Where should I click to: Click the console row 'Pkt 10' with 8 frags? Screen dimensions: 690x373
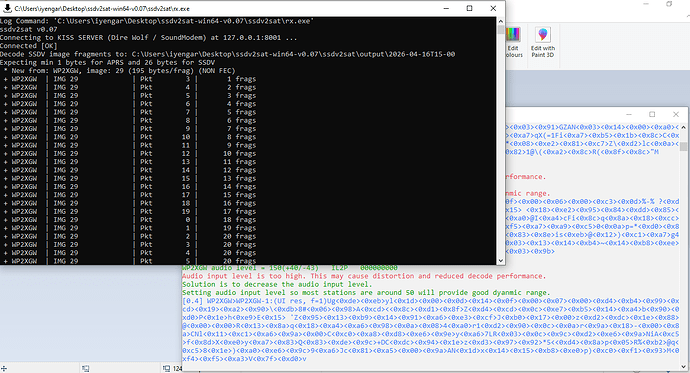point(130,137)
